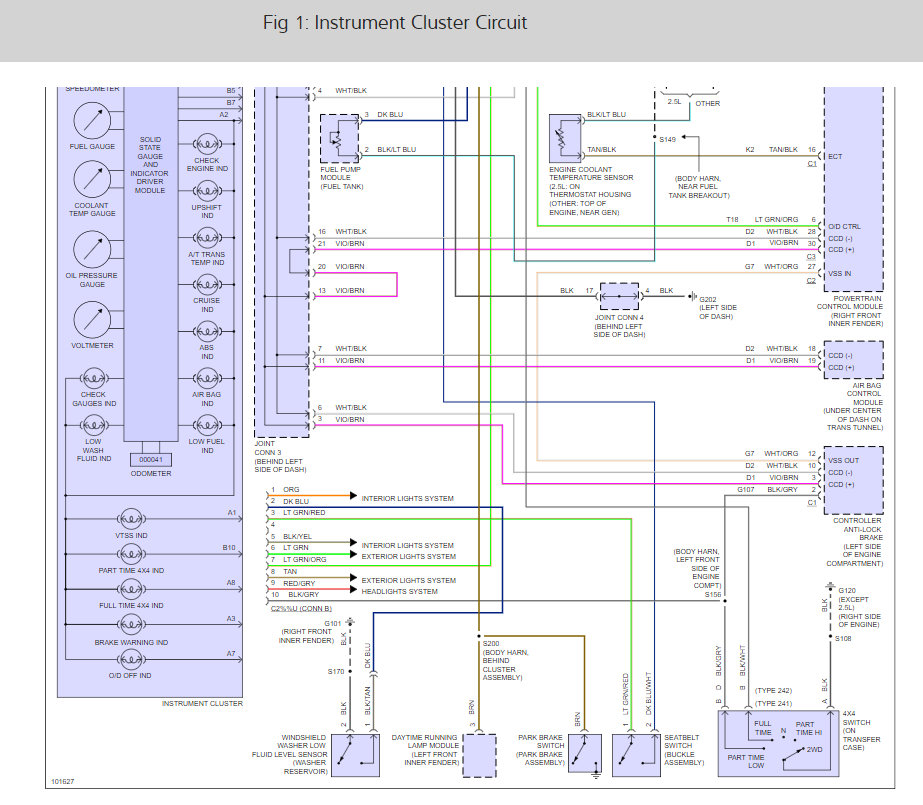Click the 4x4 switch 2WD contact symbol
The image size is (923, 805).
click(x=795, y=754)
